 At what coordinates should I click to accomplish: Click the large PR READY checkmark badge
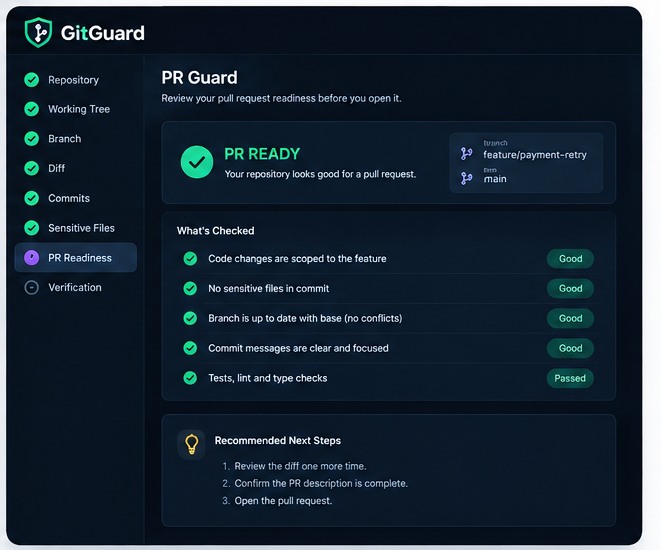197,162
